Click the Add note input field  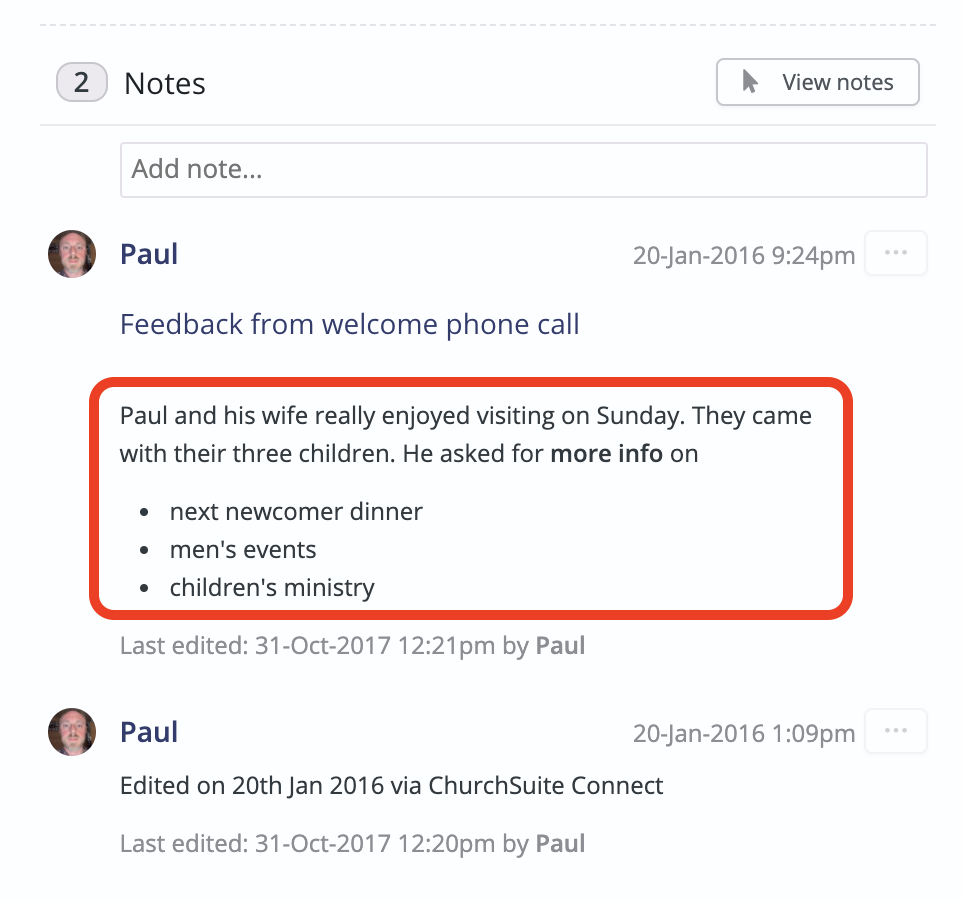(x=523, y=169)
